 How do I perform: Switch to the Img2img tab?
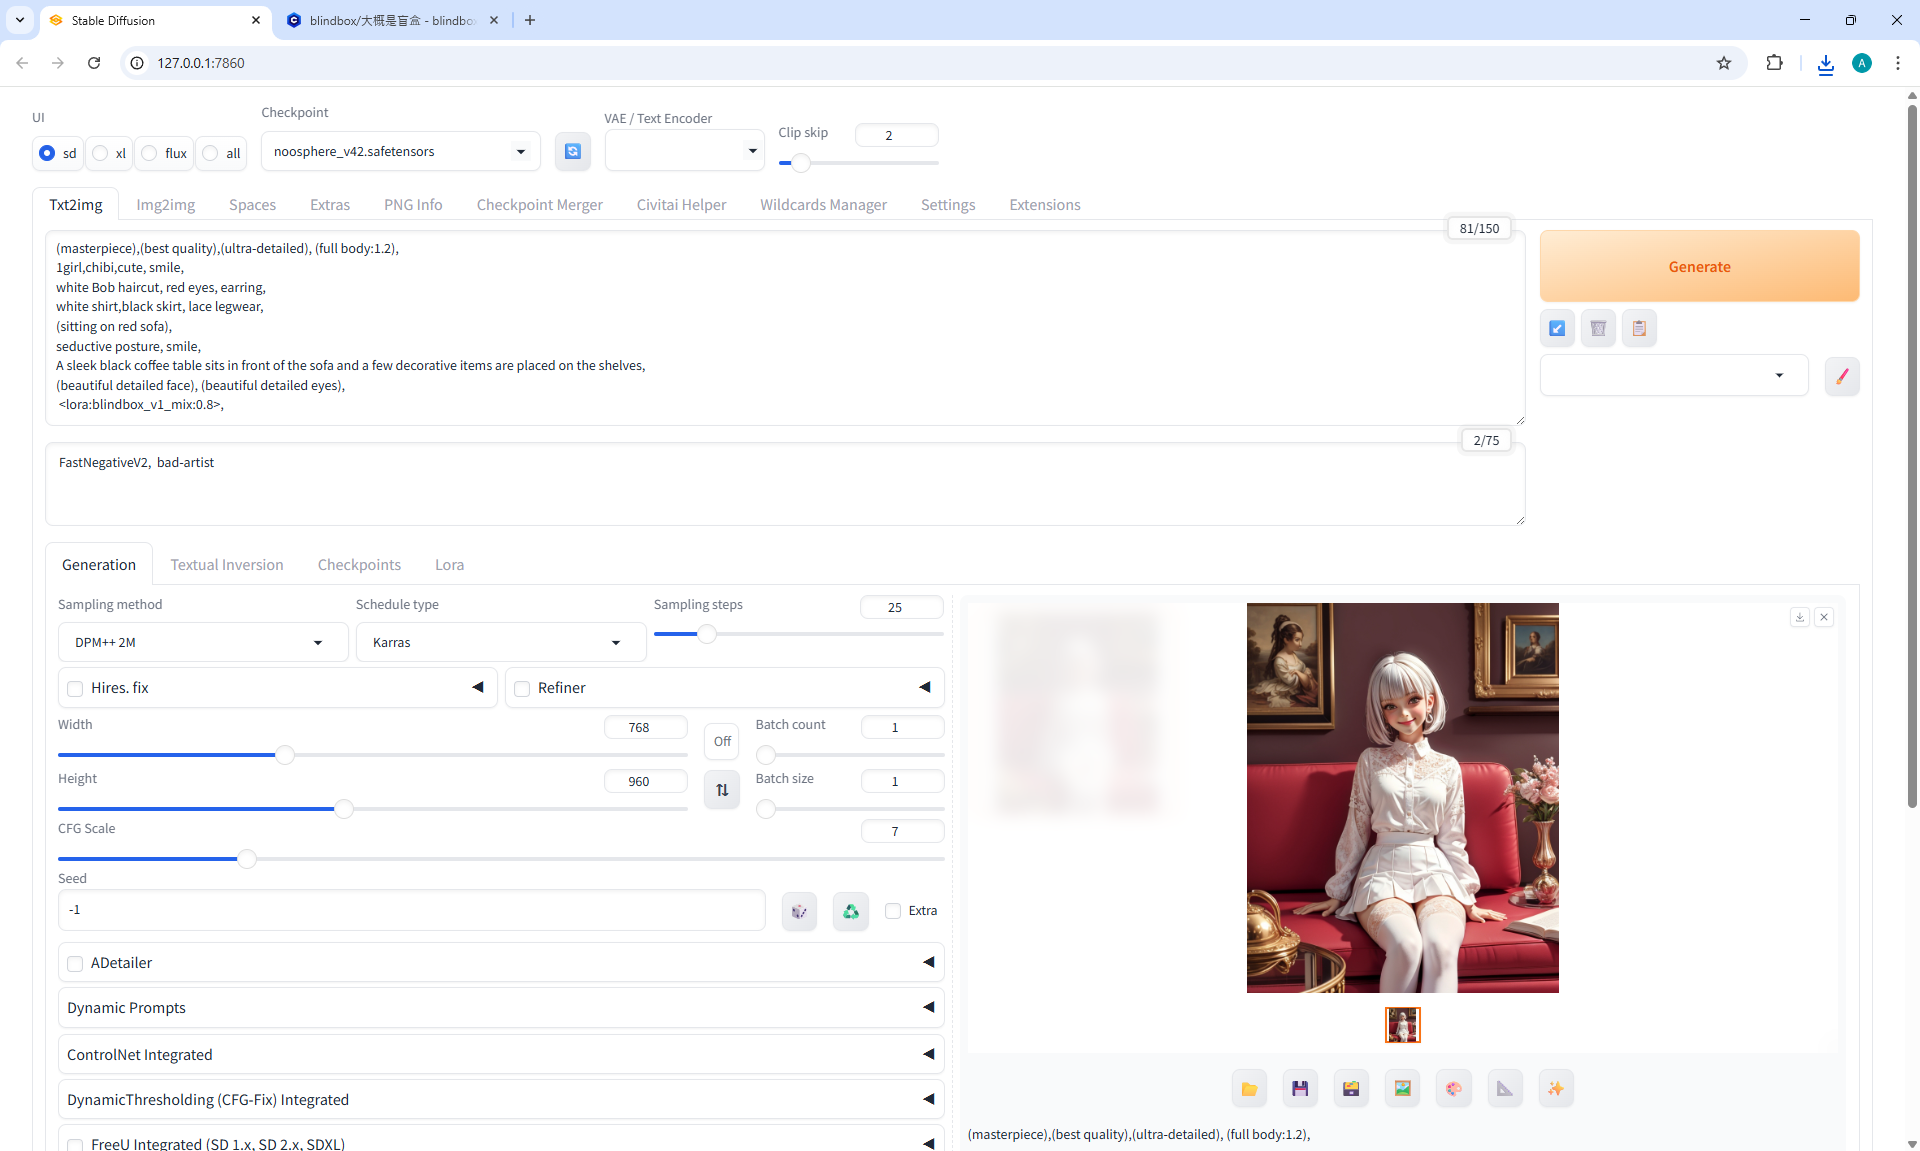(x=165, y=205)
